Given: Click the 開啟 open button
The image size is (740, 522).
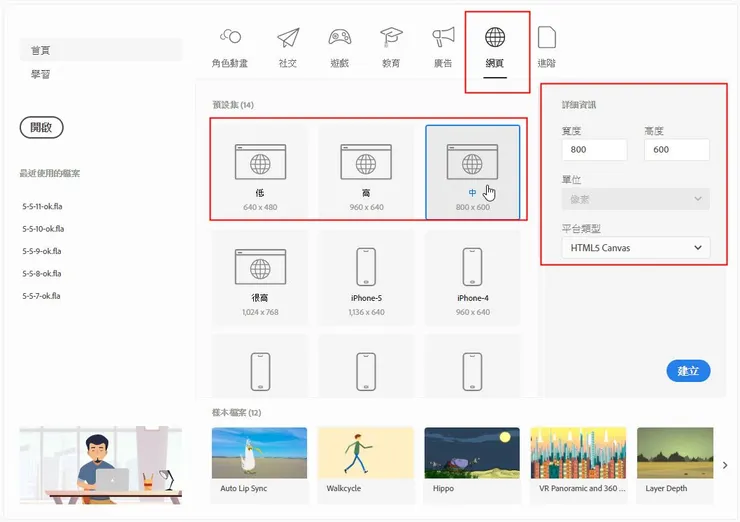Looking at the screenshot, I should (42, 127).
